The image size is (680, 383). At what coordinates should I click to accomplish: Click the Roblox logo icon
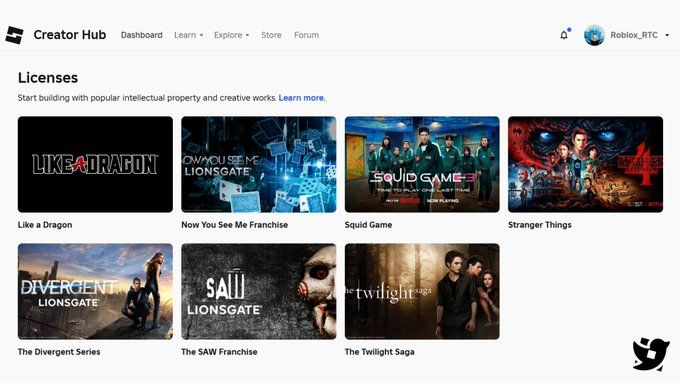pyautogui.click(x=14, y=35)
